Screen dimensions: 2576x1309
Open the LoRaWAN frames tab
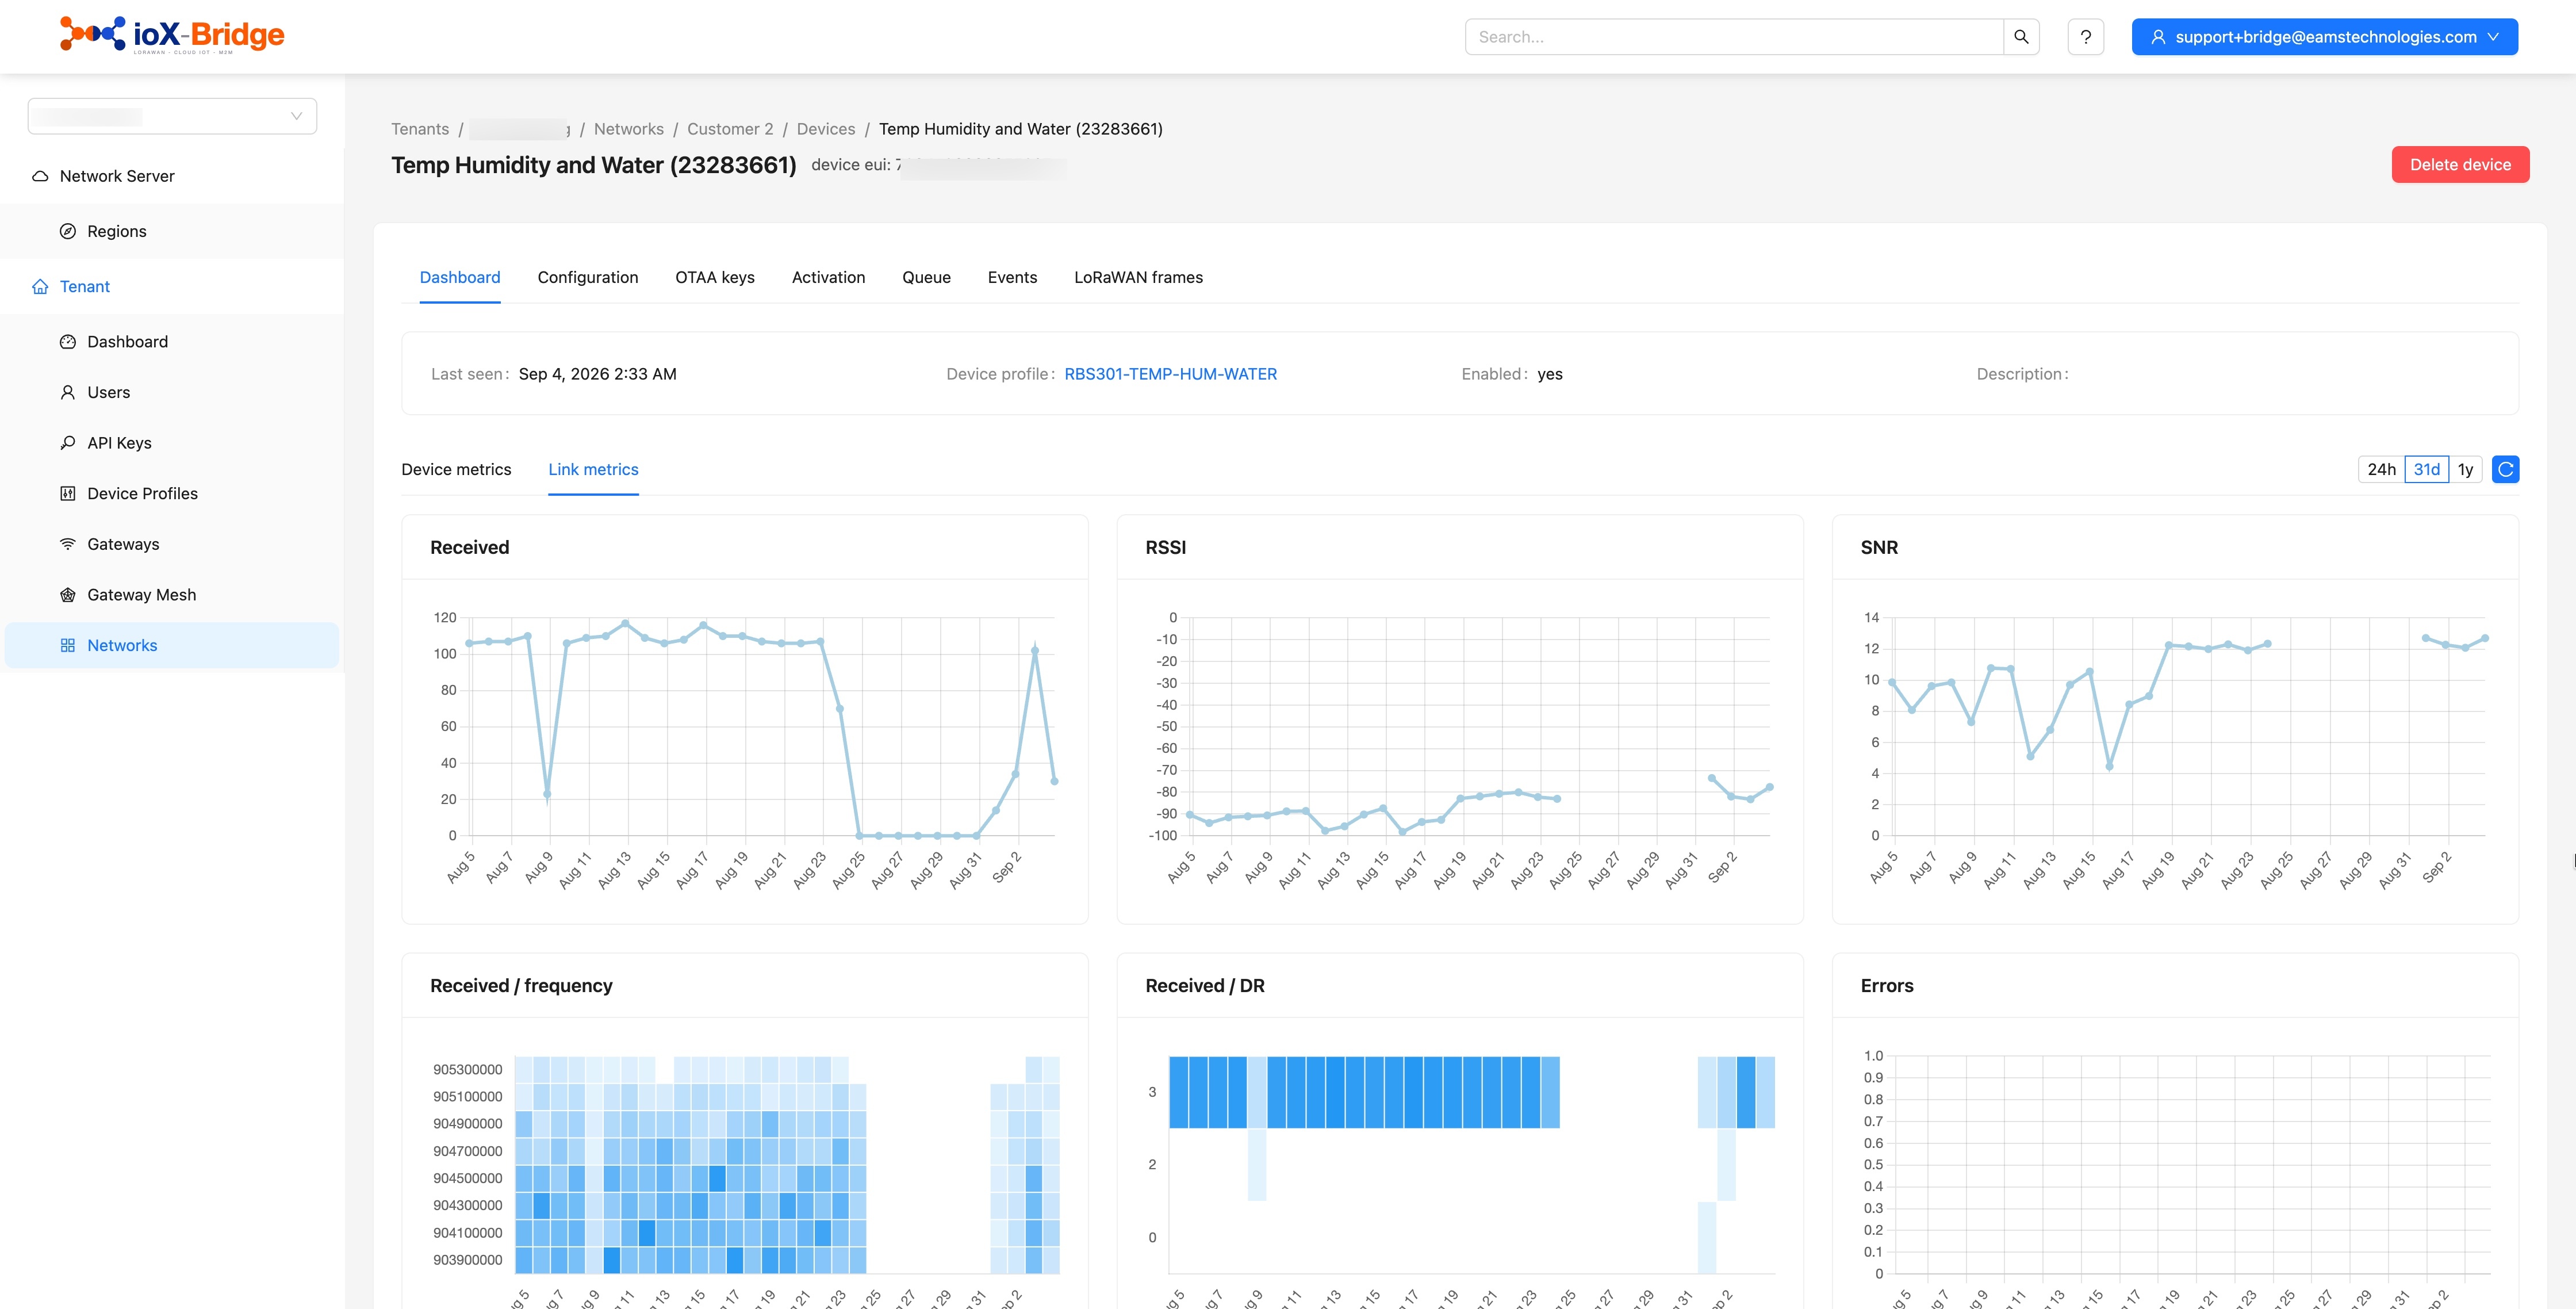tap(1138, 278)
